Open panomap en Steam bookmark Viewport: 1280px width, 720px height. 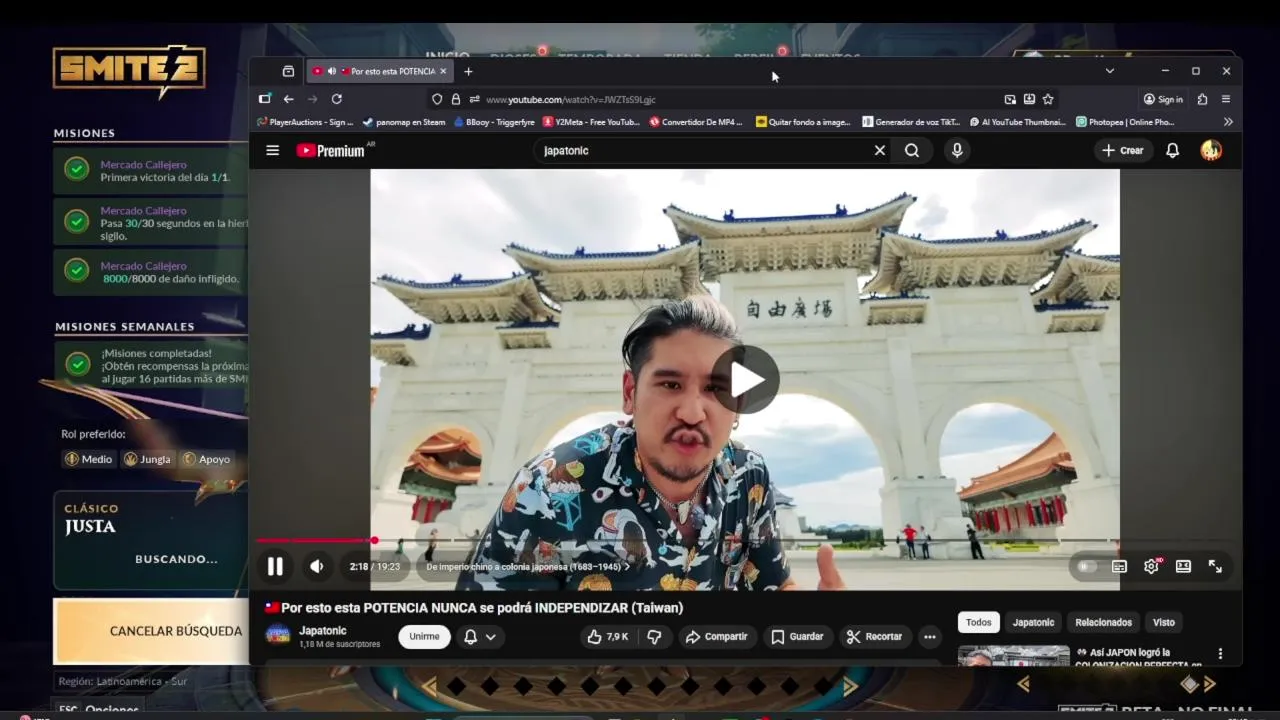(404, 122)
